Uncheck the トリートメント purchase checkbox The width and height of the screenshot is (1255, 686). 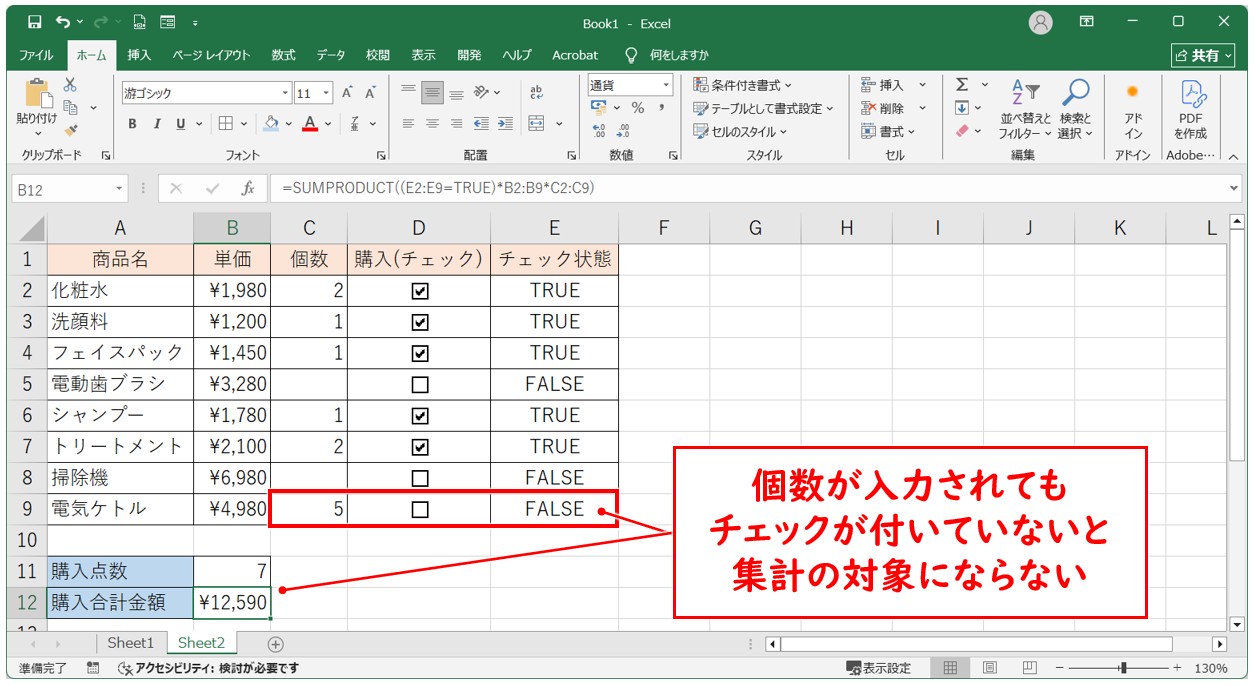coord(420,446)
